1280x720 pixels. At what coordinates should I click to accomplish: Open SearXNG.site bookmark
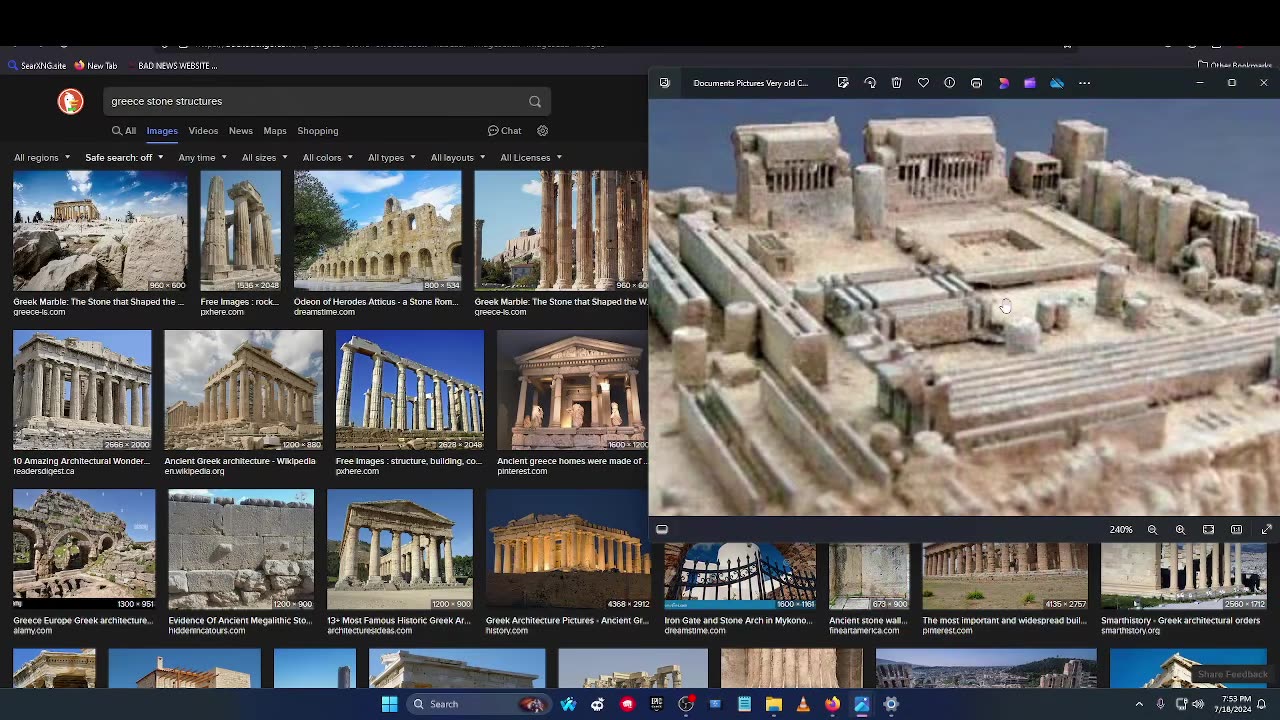[x=37, y=66]
